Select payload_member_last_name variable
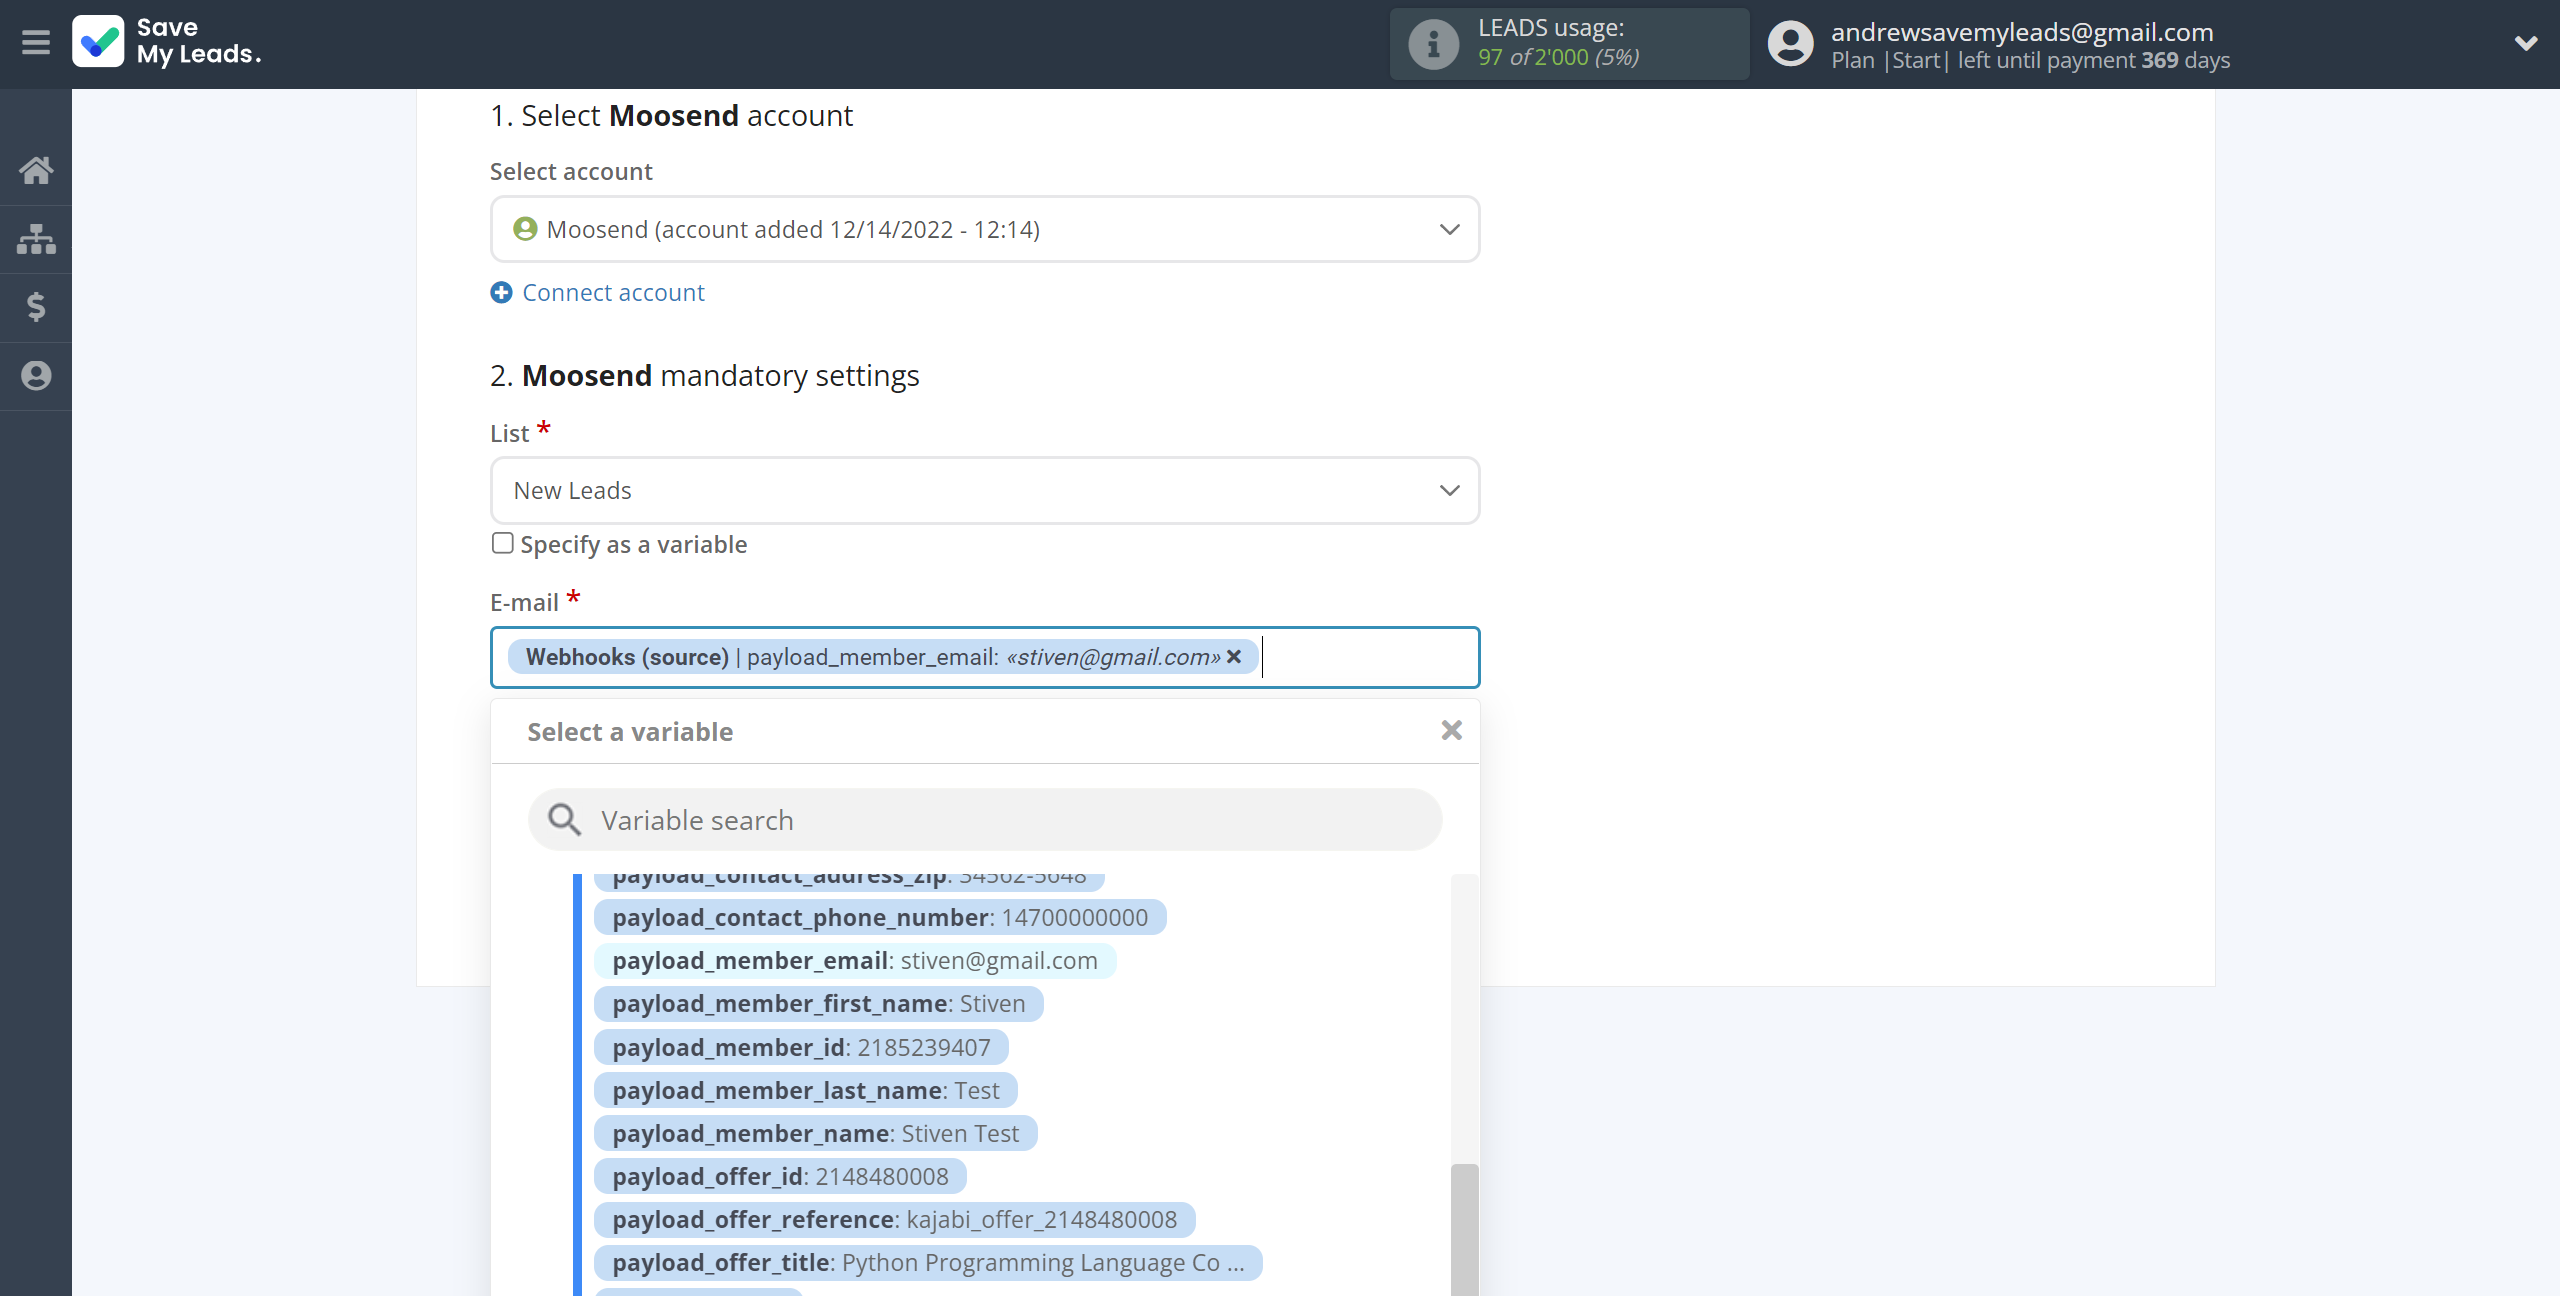2560x1296 pixels. 806,1091
